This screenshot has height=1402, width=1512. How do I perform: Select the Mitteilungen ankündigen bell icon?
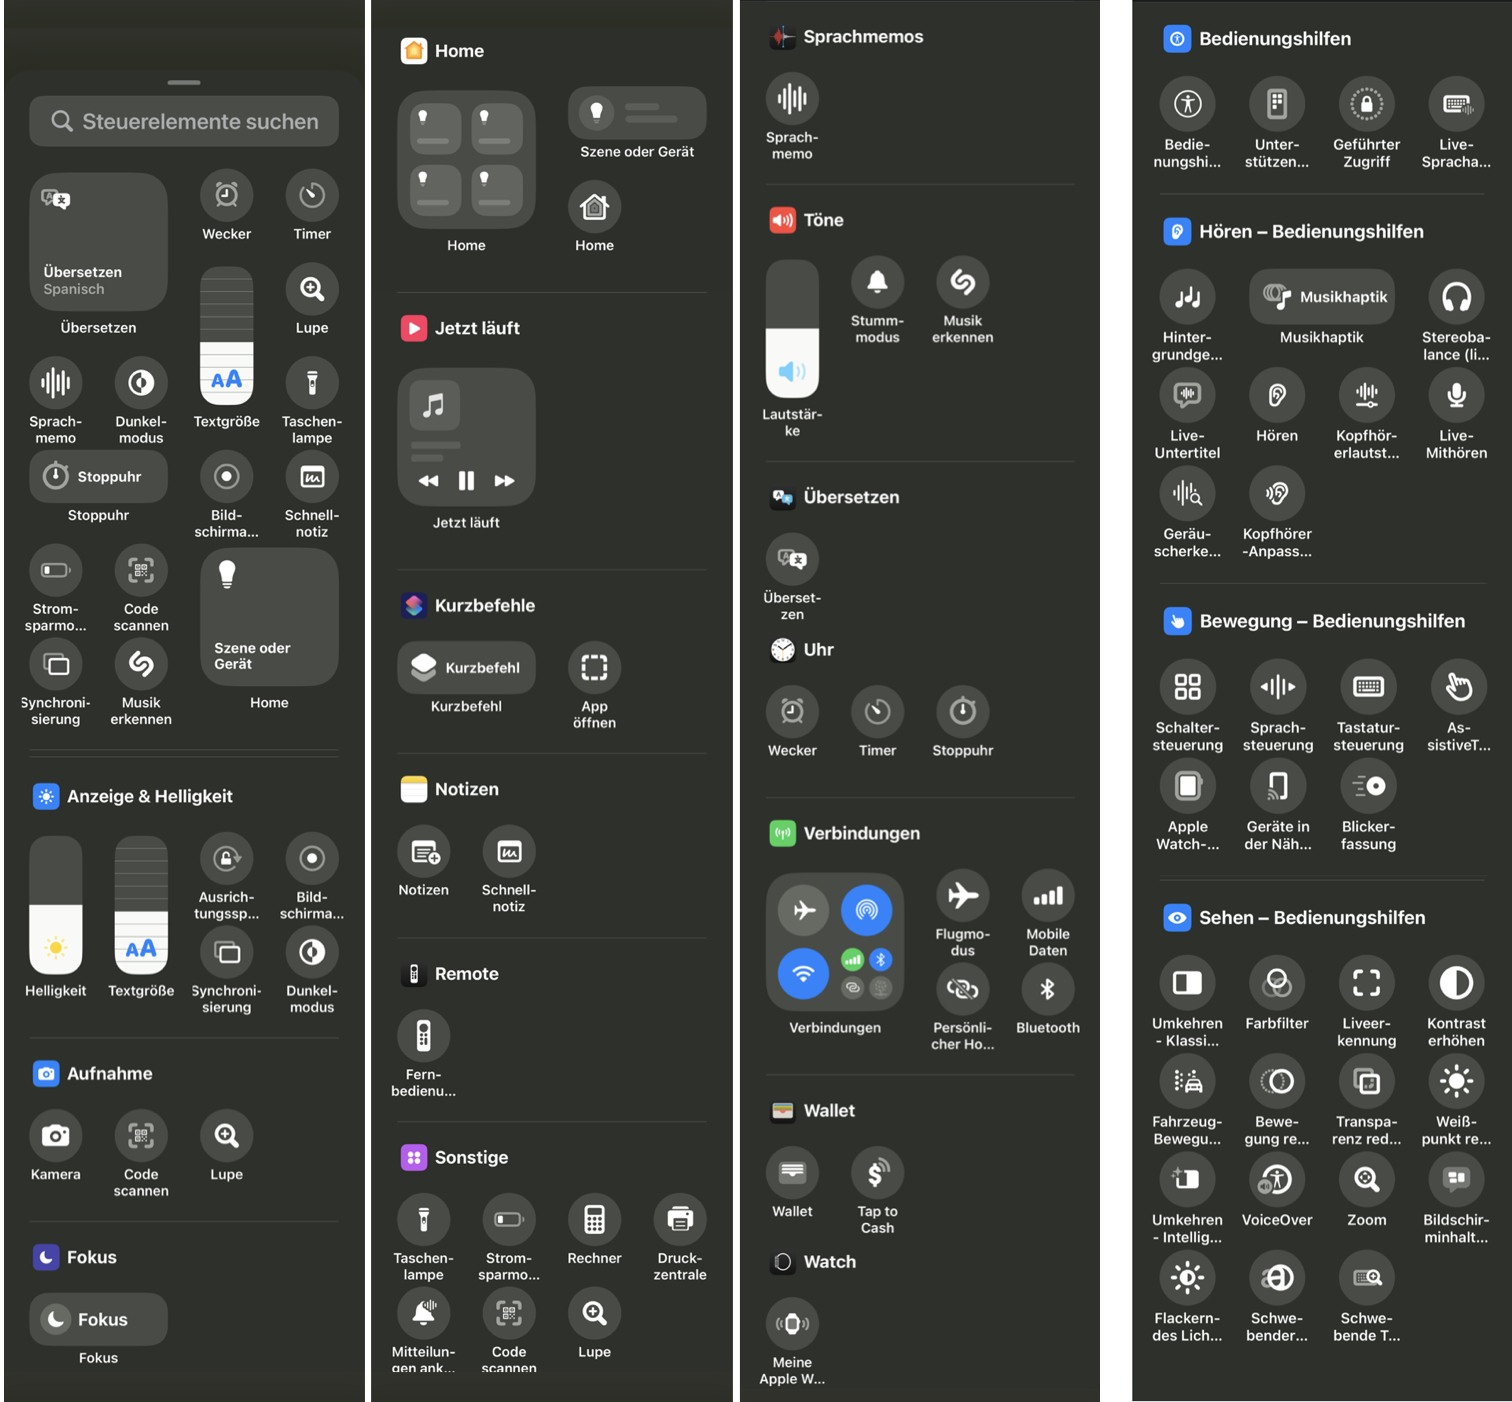click(423, 1313)
